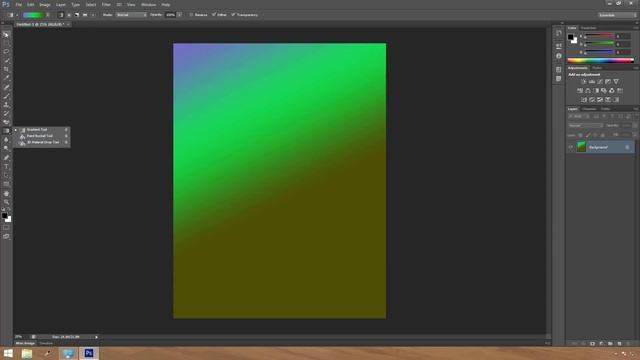Open the Timeline tab
Viewport: 640px width, 360px height.
click(x=46, y=343)
